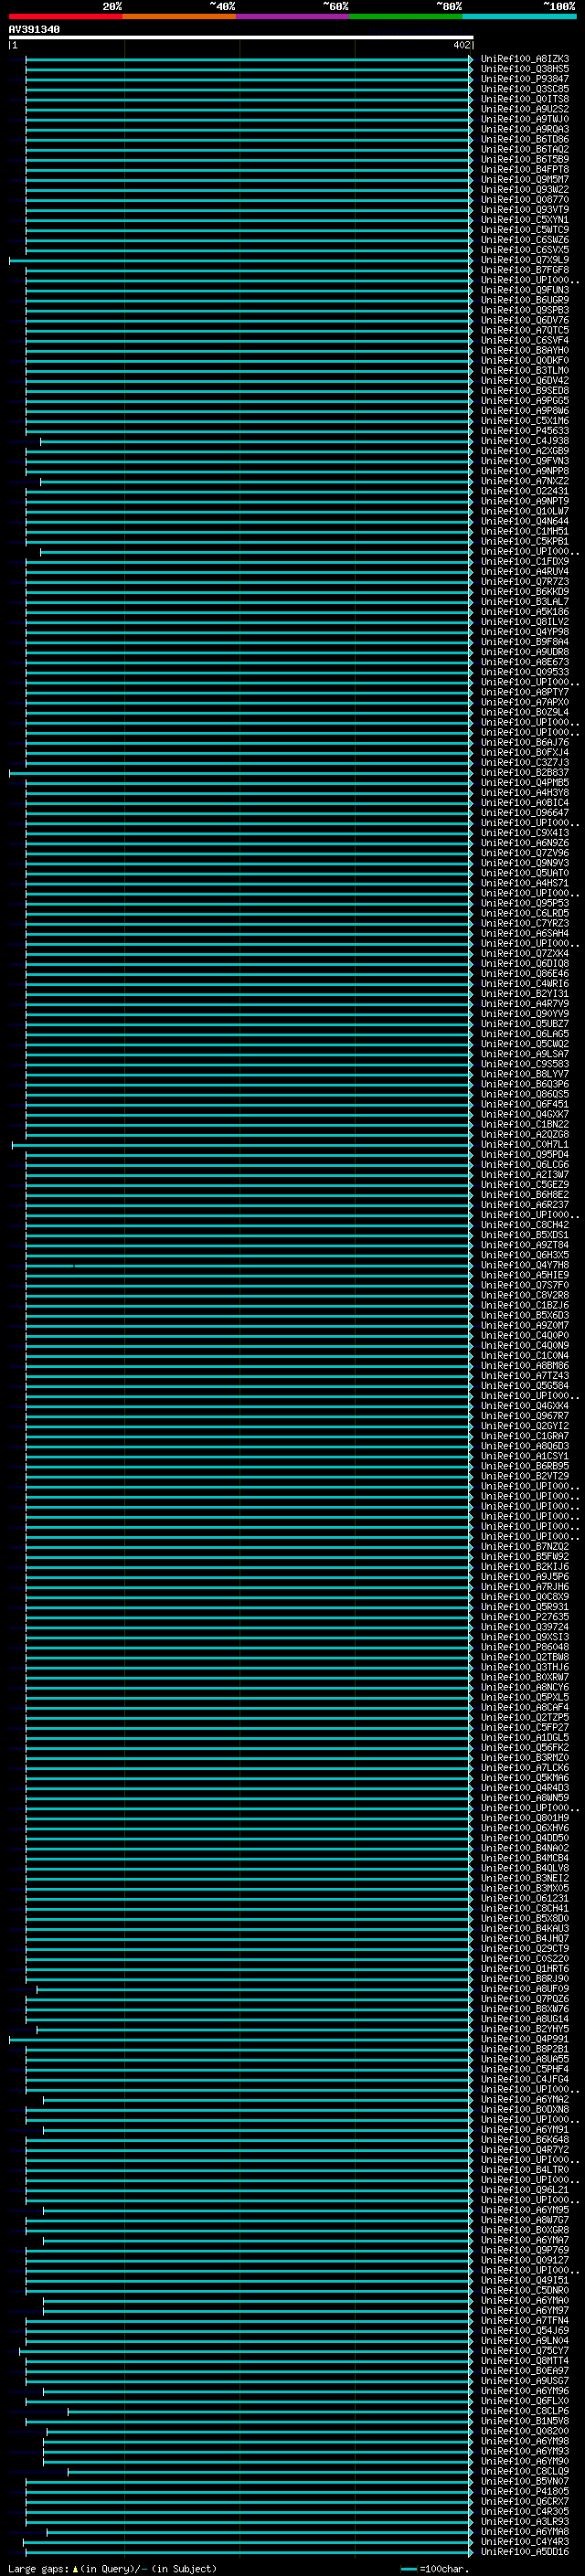585x2576 pixels.
Task: Select hit UniRef100_A6R237
Action: click(525, 1205)
